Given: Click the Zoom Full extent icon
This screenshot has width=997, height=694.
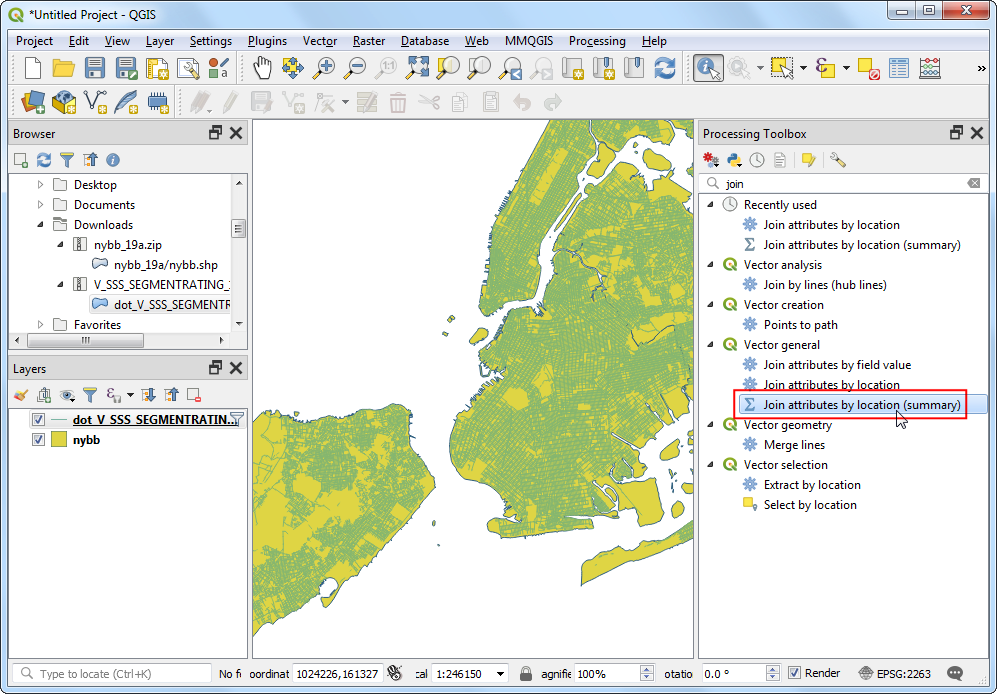Looking at the screenshot, I should point(417,68).
